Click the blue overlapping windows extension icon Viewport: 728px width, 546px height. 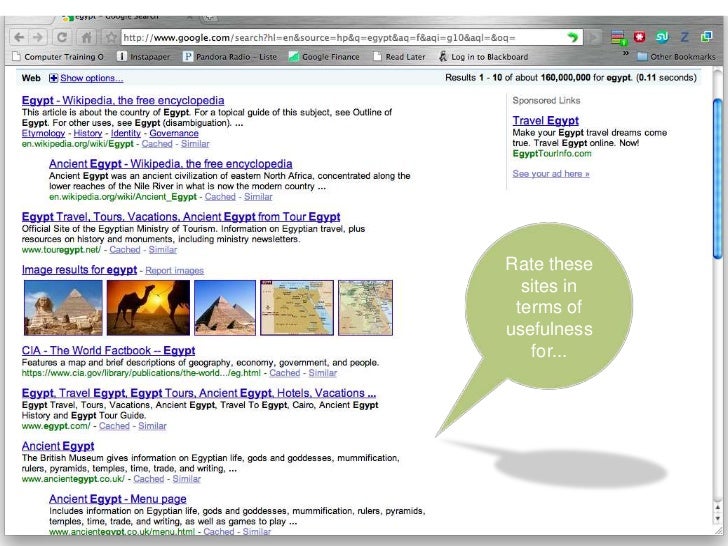tap(706, 37)
